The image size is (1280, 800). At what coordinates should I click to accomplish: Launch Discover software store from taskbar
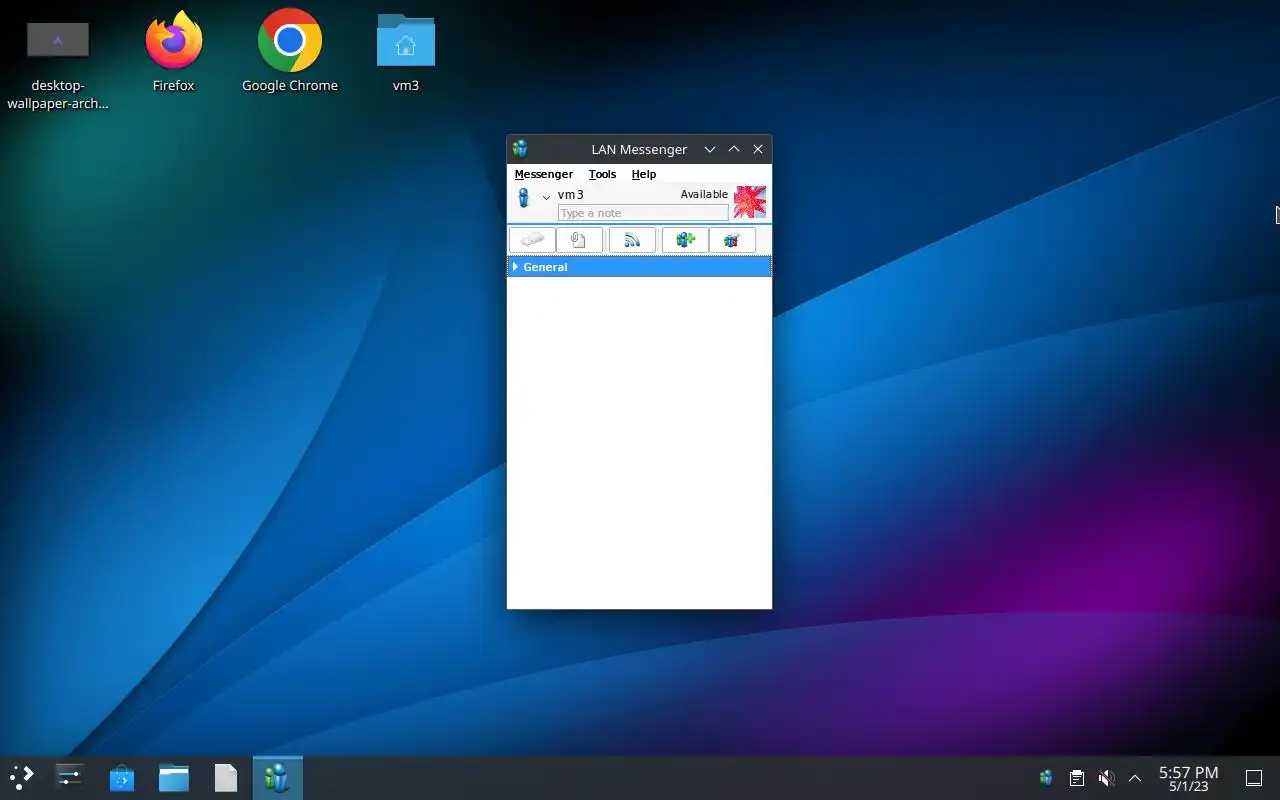[x=122, y=777]
